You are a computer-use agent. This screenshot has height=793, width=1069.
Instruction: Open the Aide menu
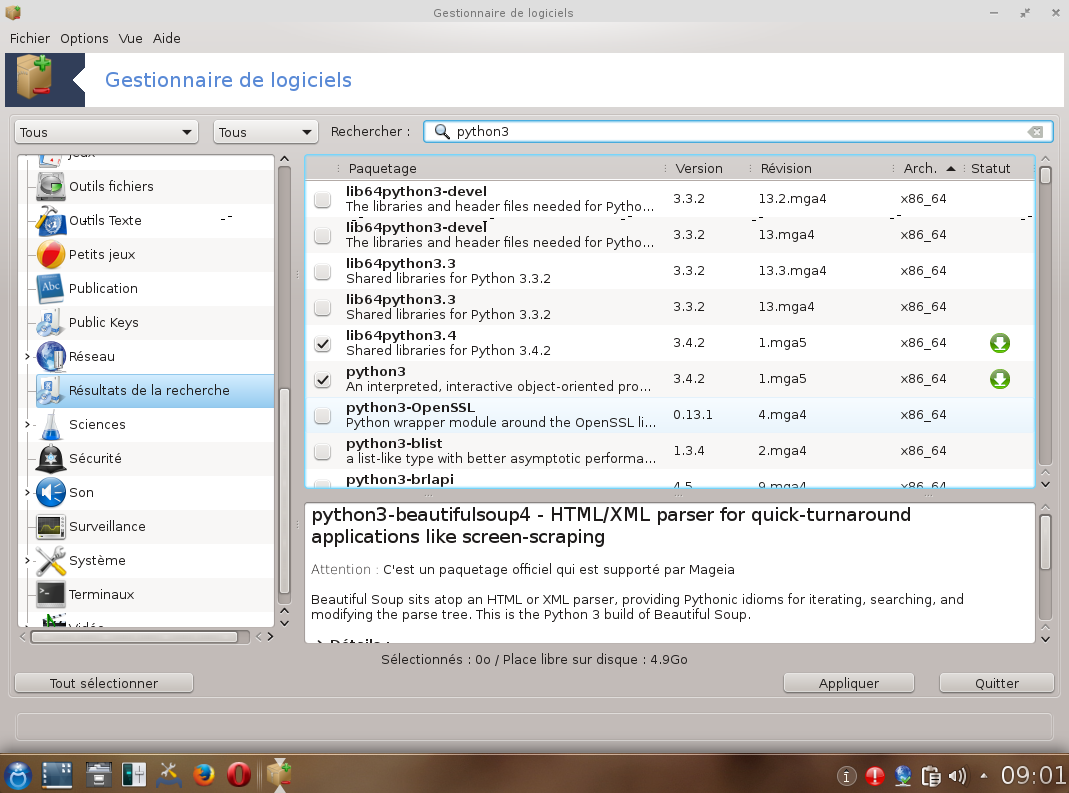click(x=166, y=38)
